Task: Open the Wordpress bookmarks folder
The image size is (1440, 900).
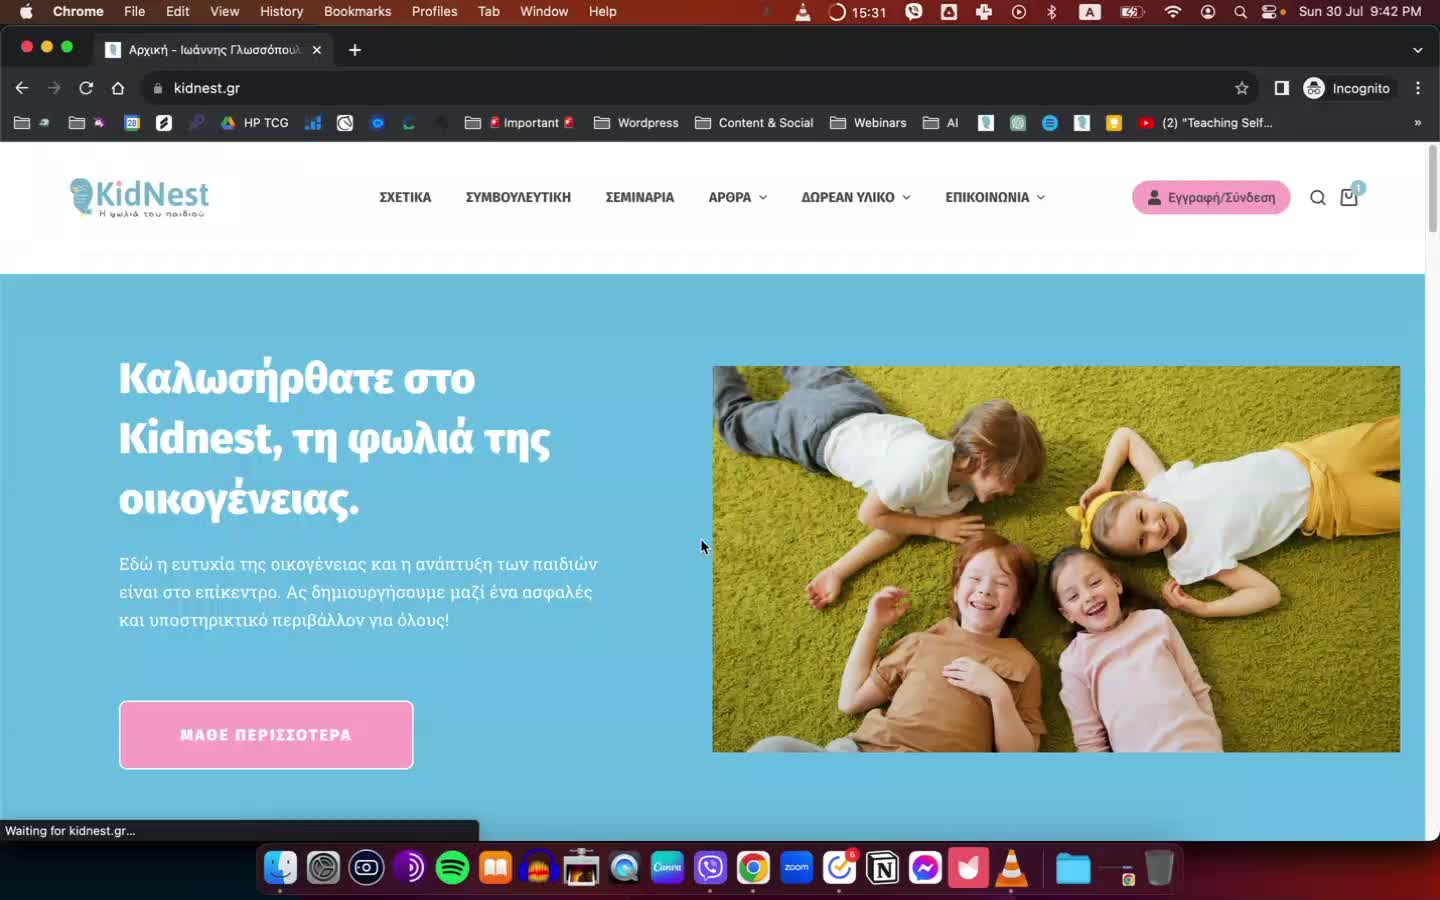Action: [x=636, y=123]
